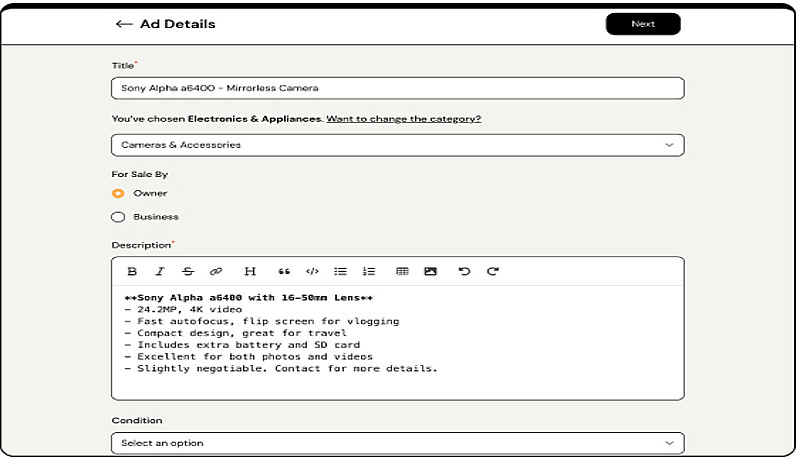This screenshot has height=460, width=800.
Task: Insert a code block
Action: tap(312, 271)
